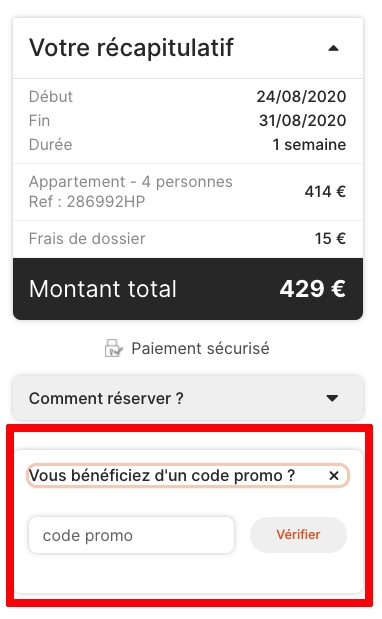This screenshot has height=619, width=382.
Task: Click the code promo input field
Action: (x=131, y=535)
